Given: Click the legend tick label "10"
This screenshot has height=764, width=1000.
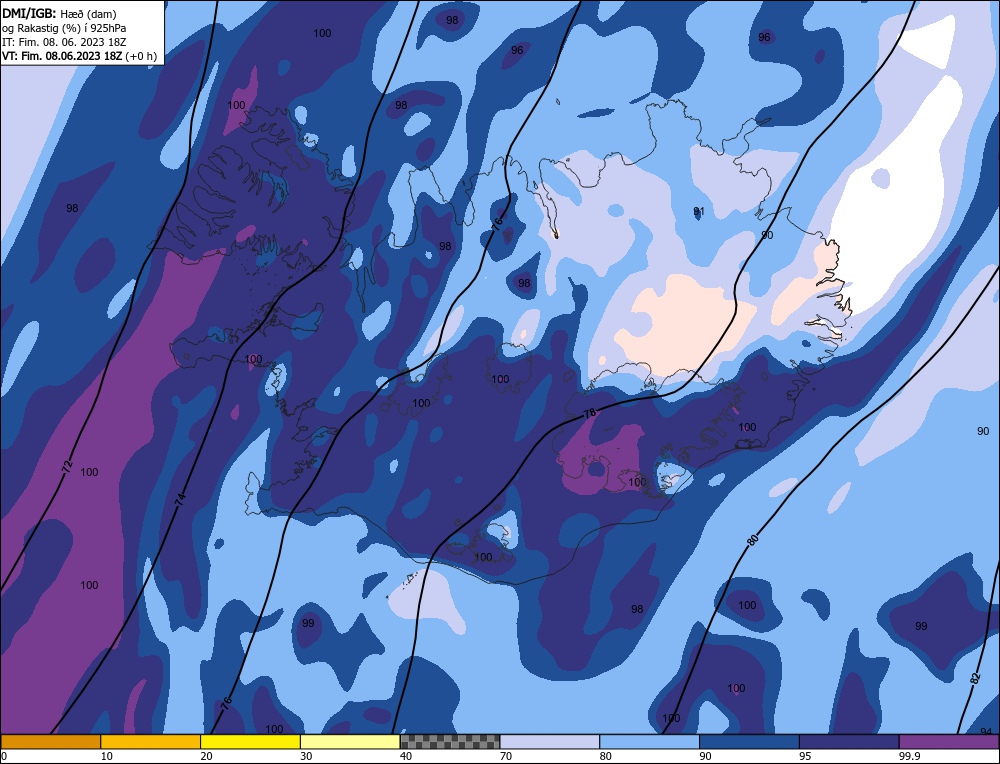Looking at the screenshot, I should pyautogui.click(x=107, y=756).
